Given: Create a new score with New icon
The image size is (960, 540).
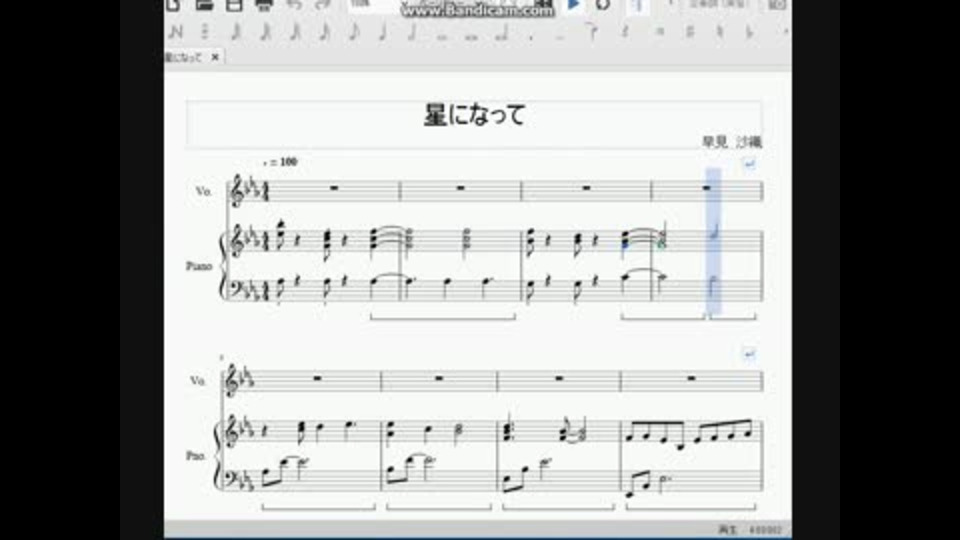Looking at the screenshot, I should click(173, 5).
